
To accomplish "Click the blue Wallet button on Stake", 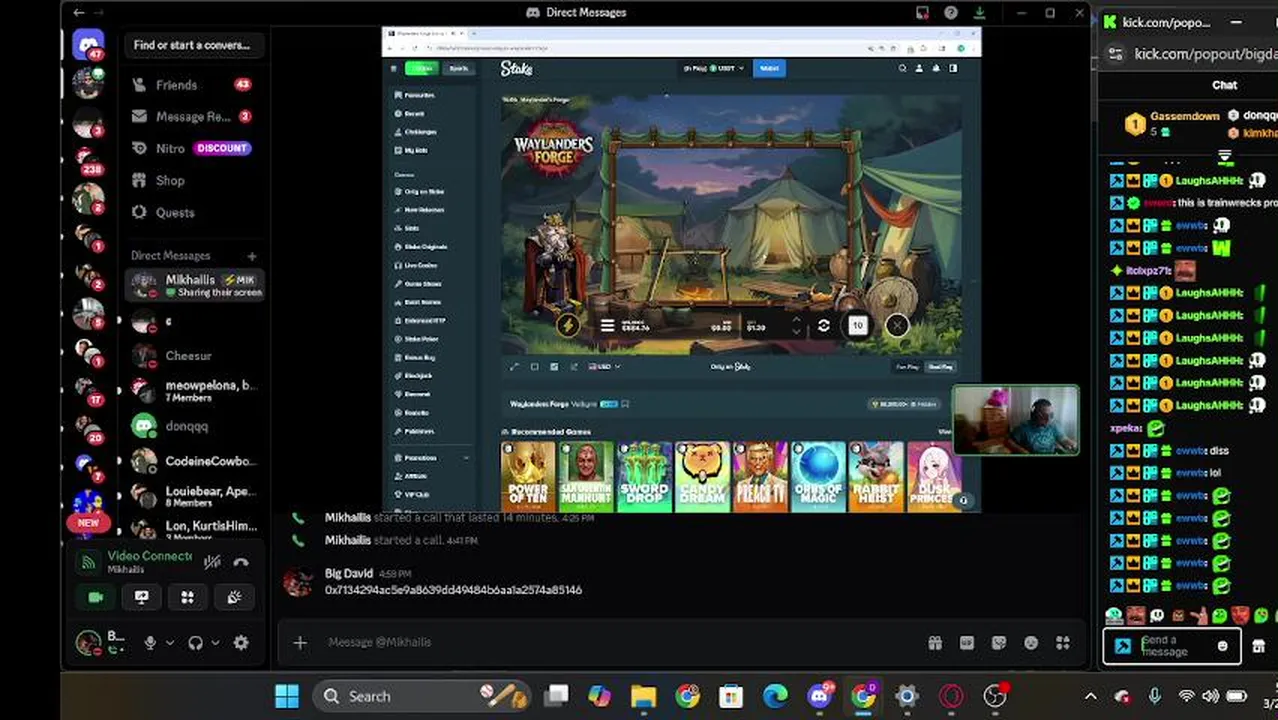I will click(770, 68).
